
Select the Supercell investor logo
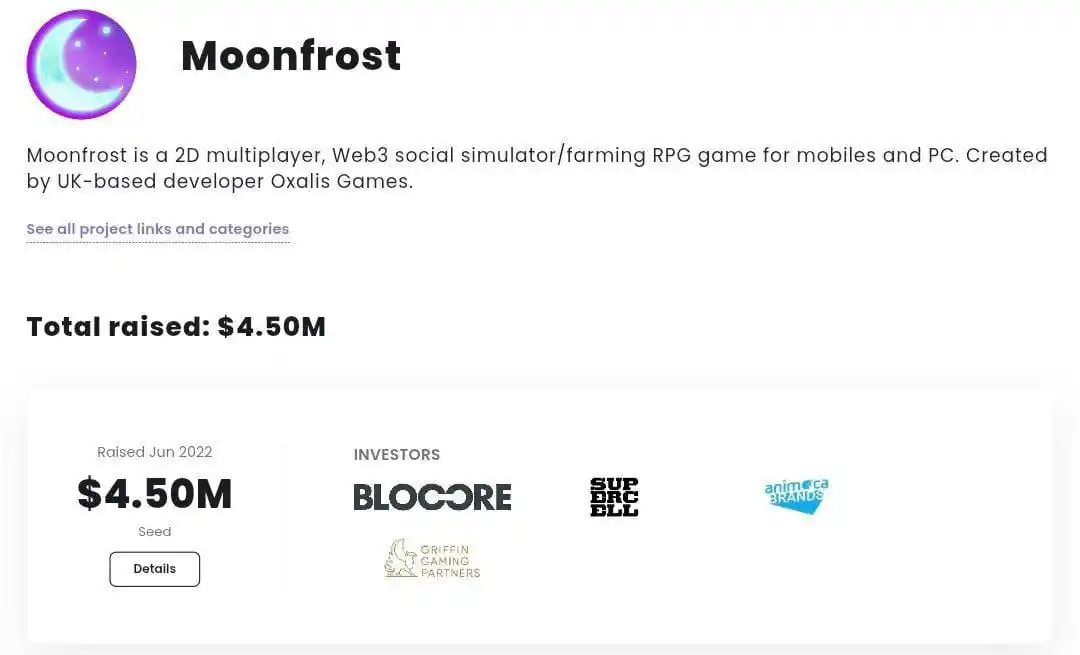click(614, 497)
